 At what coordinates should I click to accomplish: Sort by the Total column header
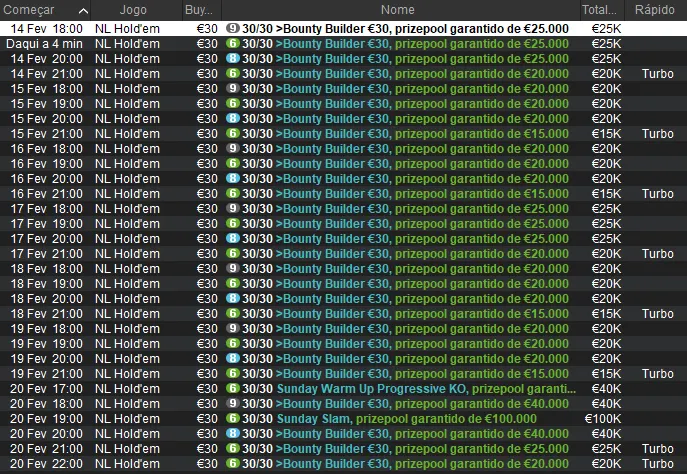pyautogui.click(x=602, y=10)
